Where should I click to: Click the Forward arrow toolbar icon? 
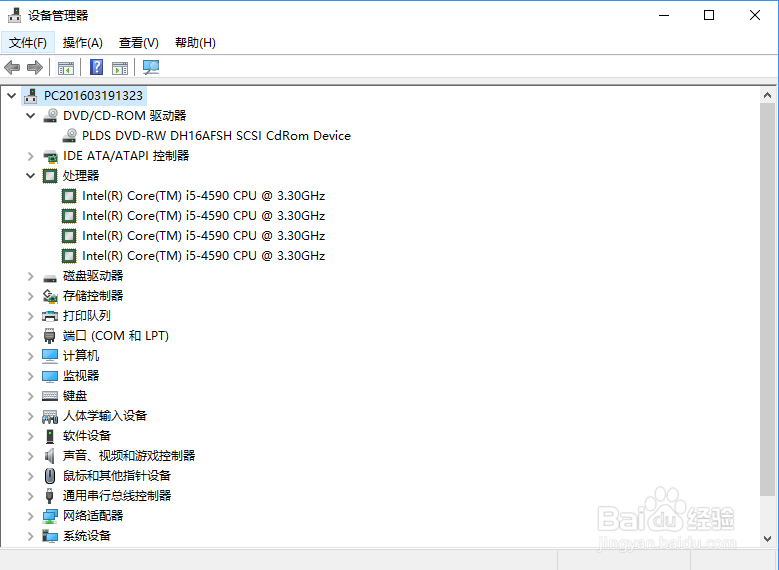point(35,68)
